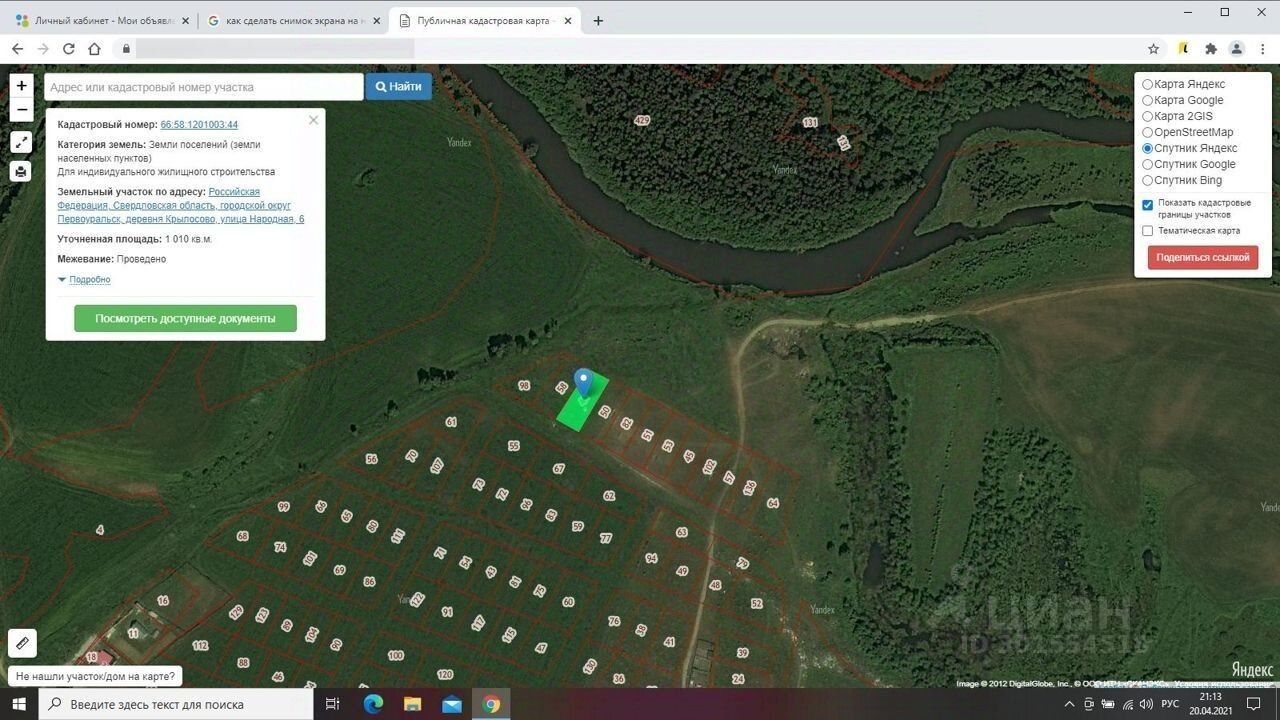The height and width of the screenshot is (720, 1280).
Task: Click the 'Найти' search button
Action: pos(399,87)
